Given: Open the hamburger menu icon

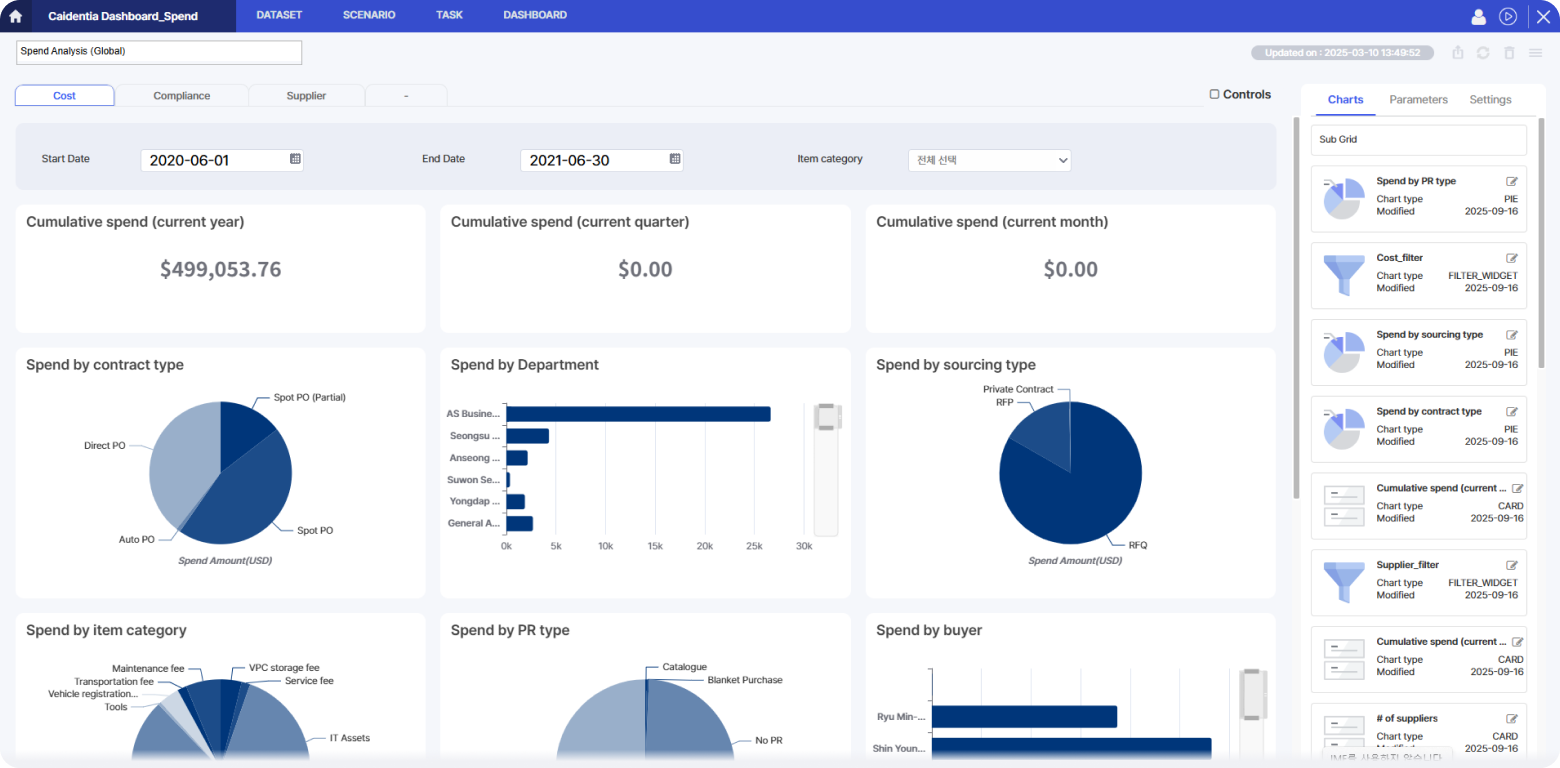Looking at the screenshot, I should [1535, 53].
